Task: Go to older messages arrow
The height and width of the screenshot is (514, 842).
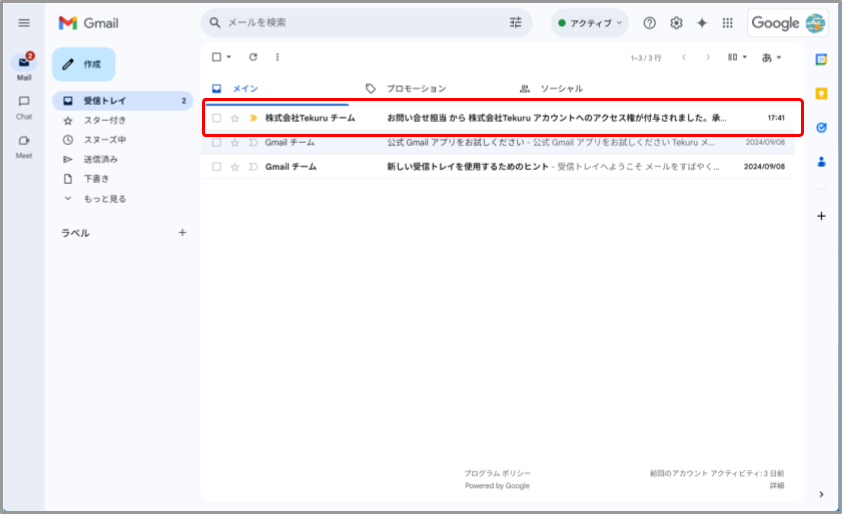Action: coord(708,57)
